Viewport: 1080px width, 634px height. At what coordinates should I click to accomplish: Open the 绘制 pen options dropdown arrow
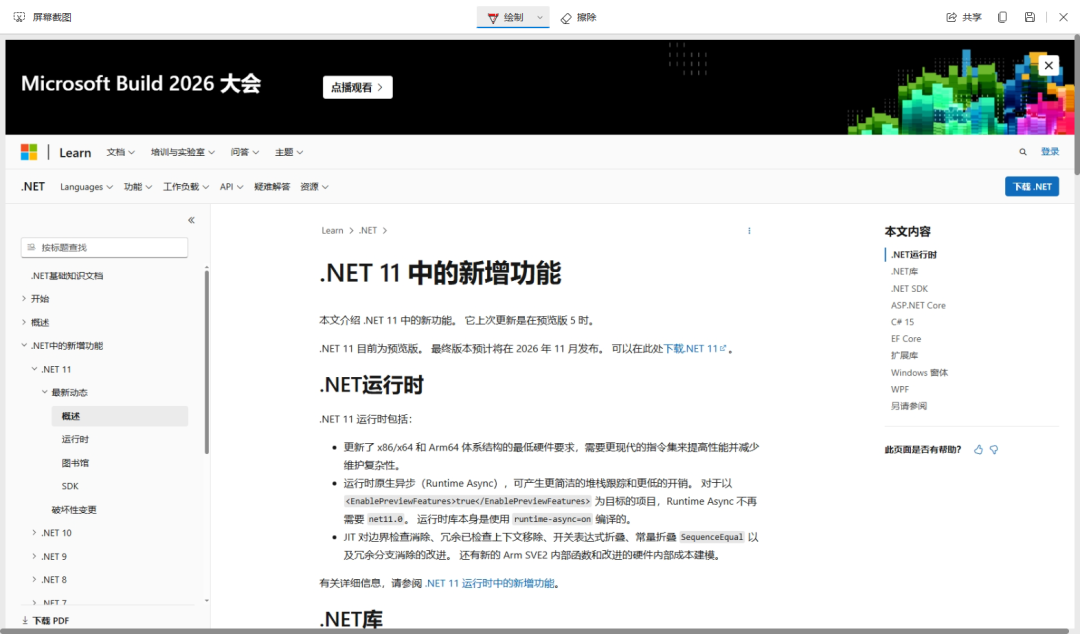pyautogui.click(x=540, y=17)
